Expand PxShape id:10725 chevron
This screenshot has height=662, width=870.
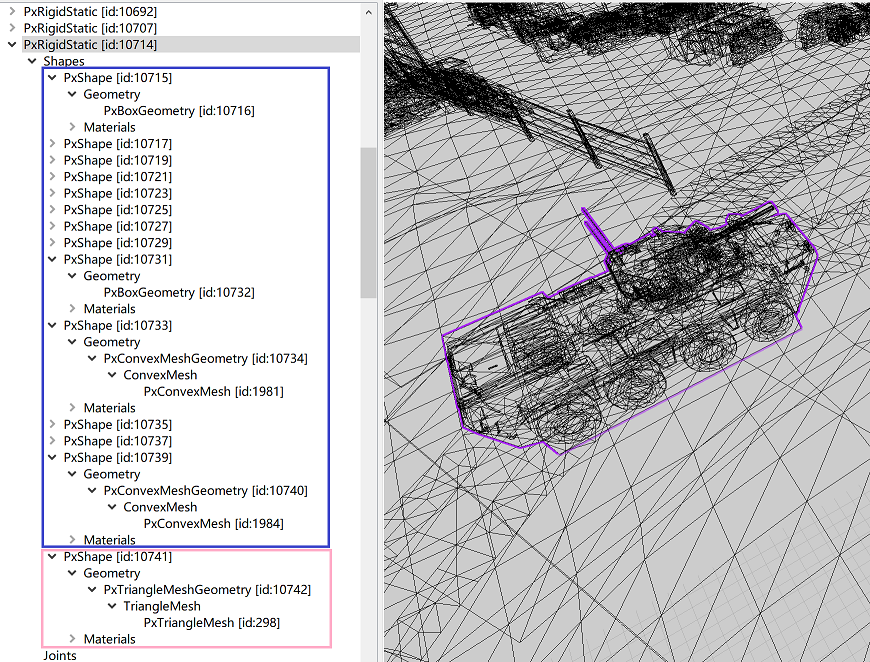point(52,210)
